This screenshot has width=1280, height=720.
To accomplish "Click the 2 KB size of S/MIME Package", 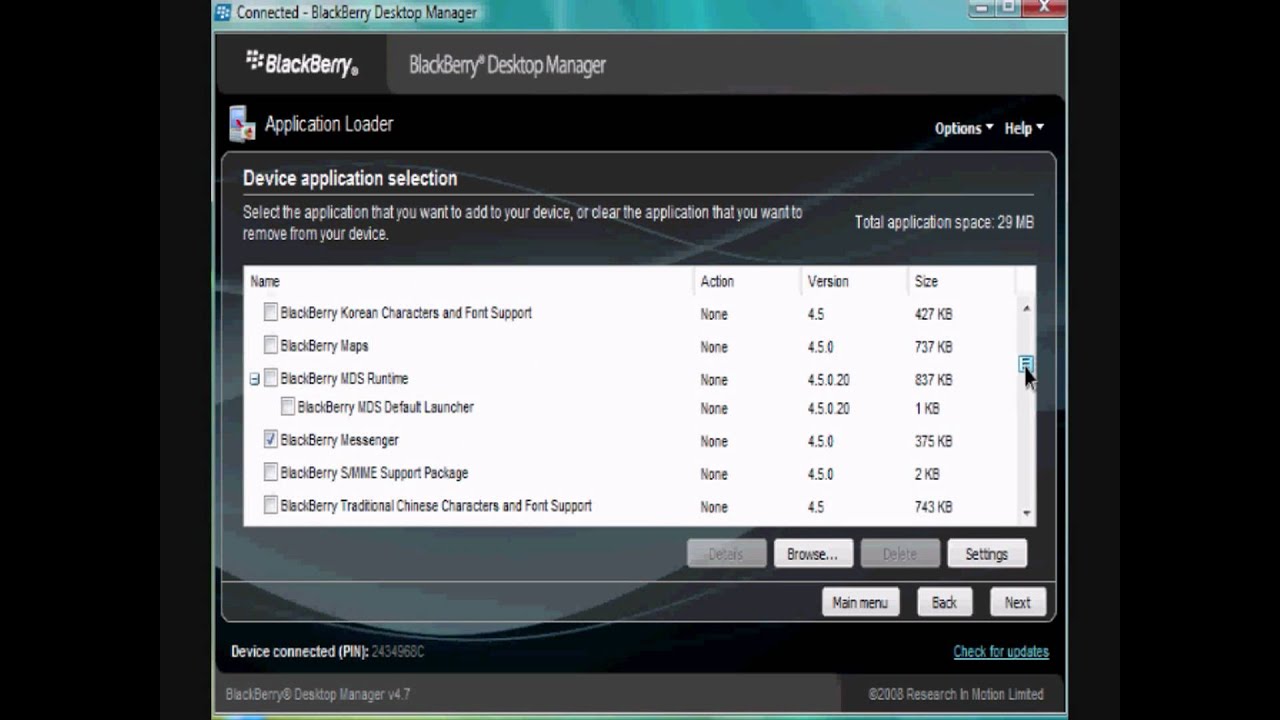I will pyautogui.click(x=927, y=474).
